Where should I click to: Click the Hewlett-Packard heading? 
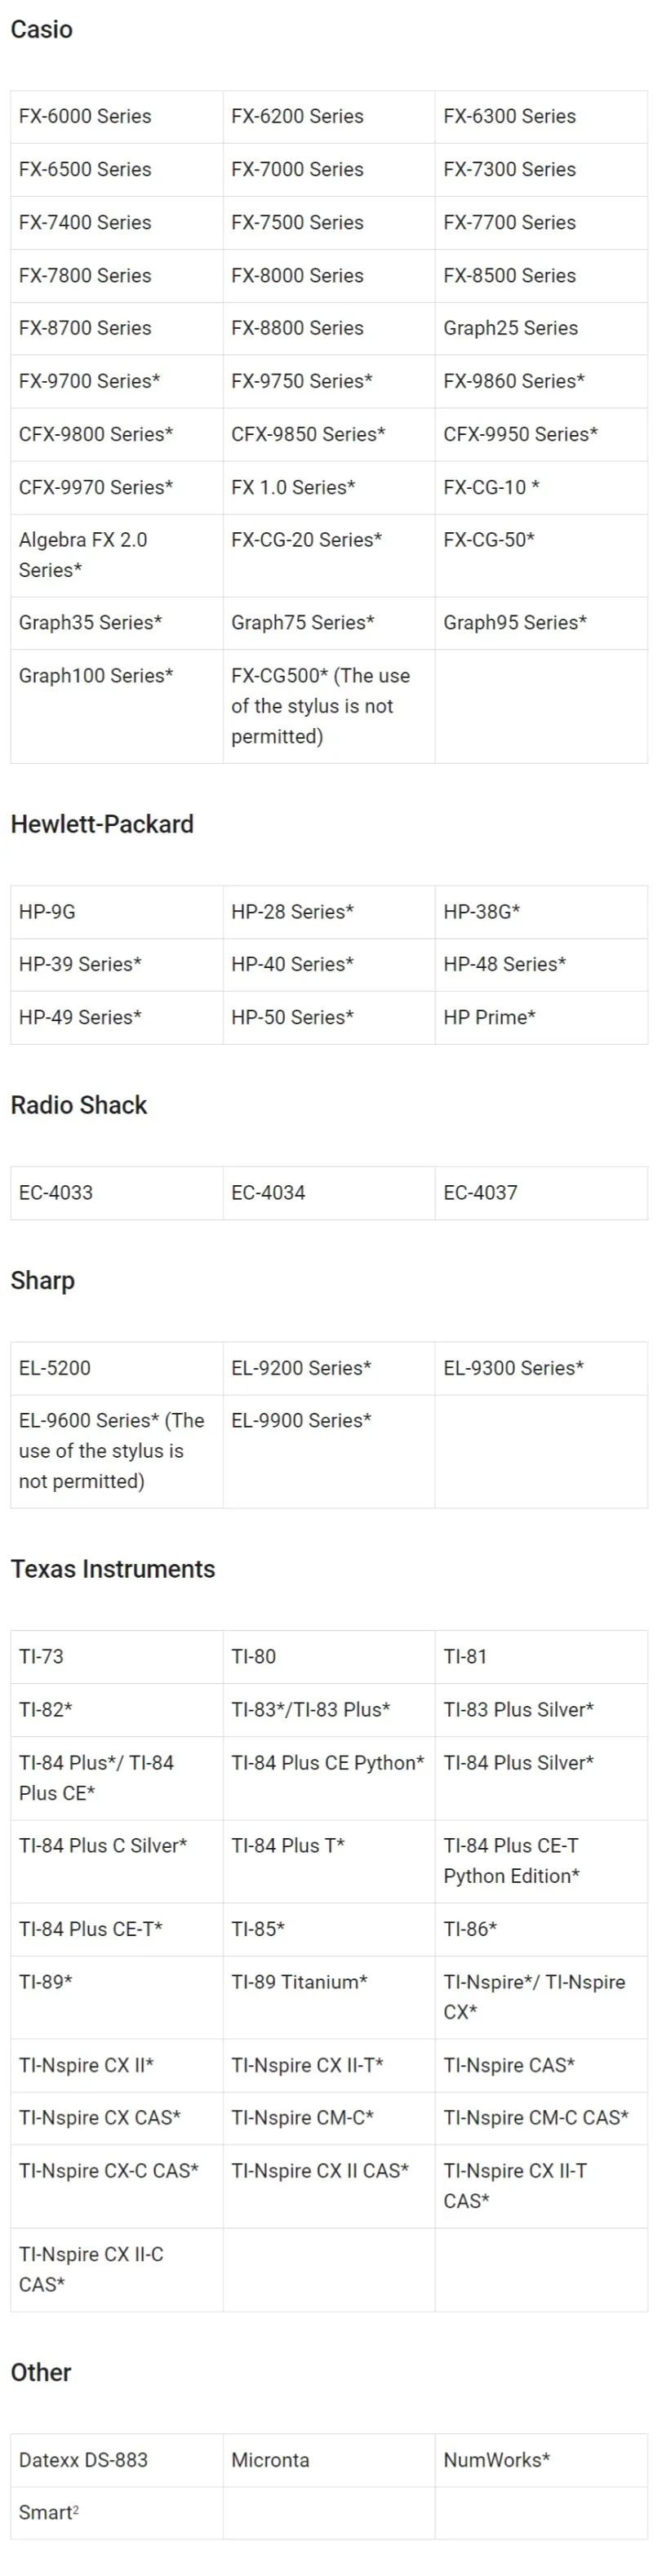[x=102, y=824]
